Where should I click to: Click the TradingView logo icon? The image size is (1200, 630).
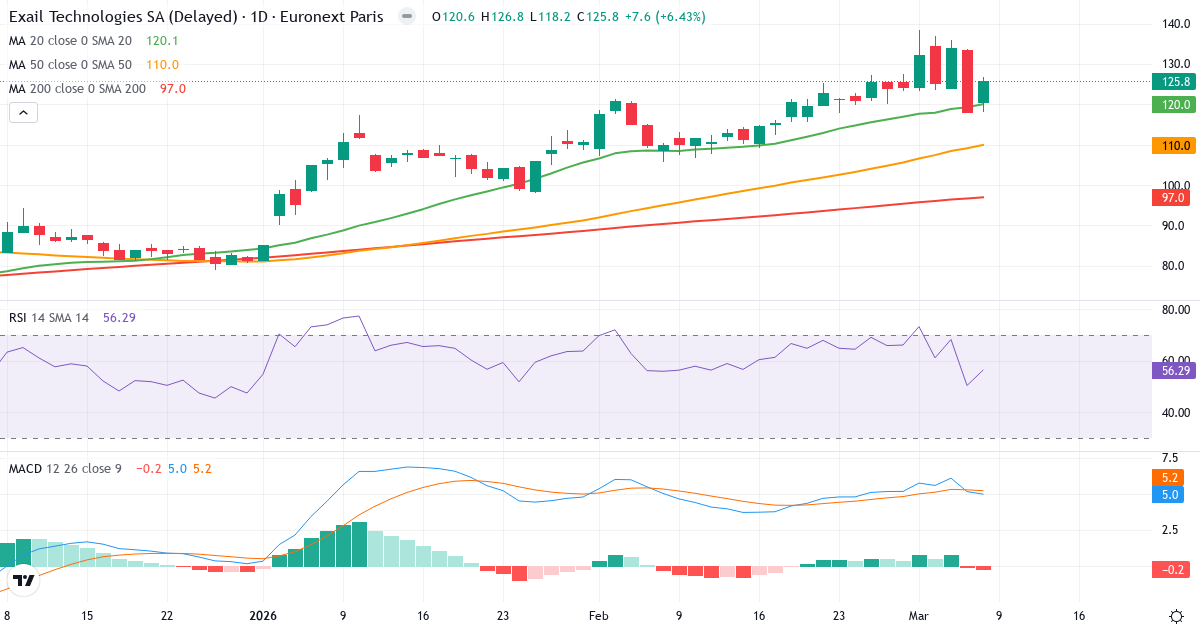(x=24, y=580)
